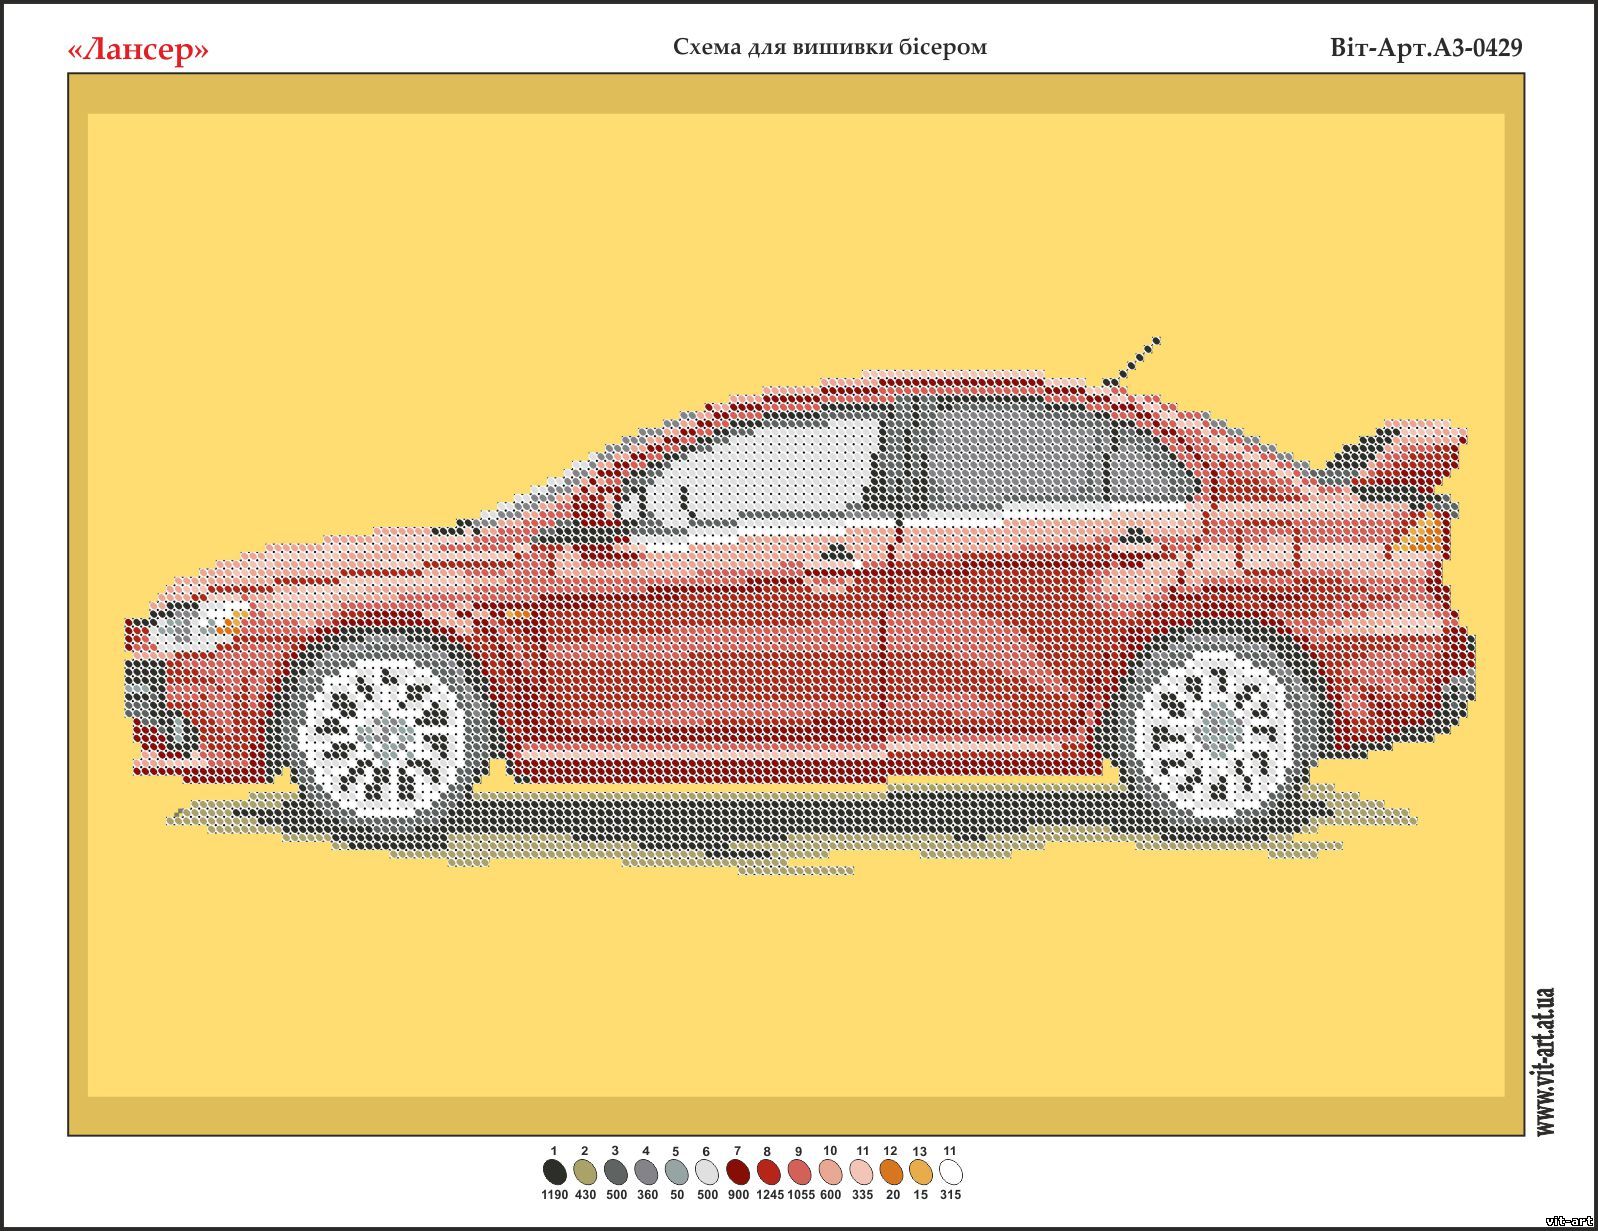The height and width of the screenshot is (1231, 1598).
Task: Click the dark gray bead swatch numbered 3
Action: tap(615, 1172)
